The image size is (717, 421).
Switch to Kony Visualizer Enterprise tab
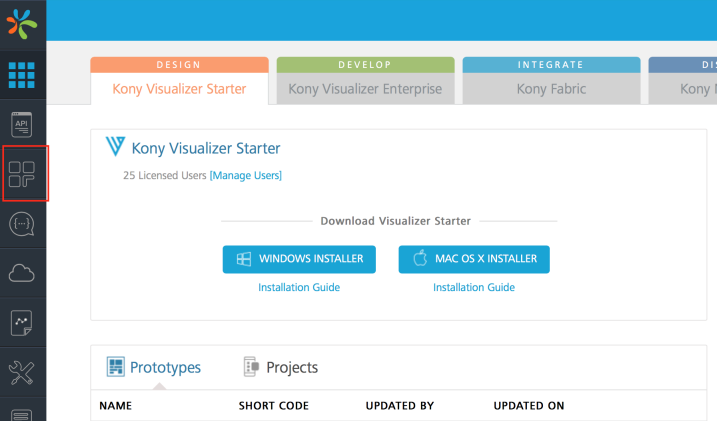pos(365,80)
